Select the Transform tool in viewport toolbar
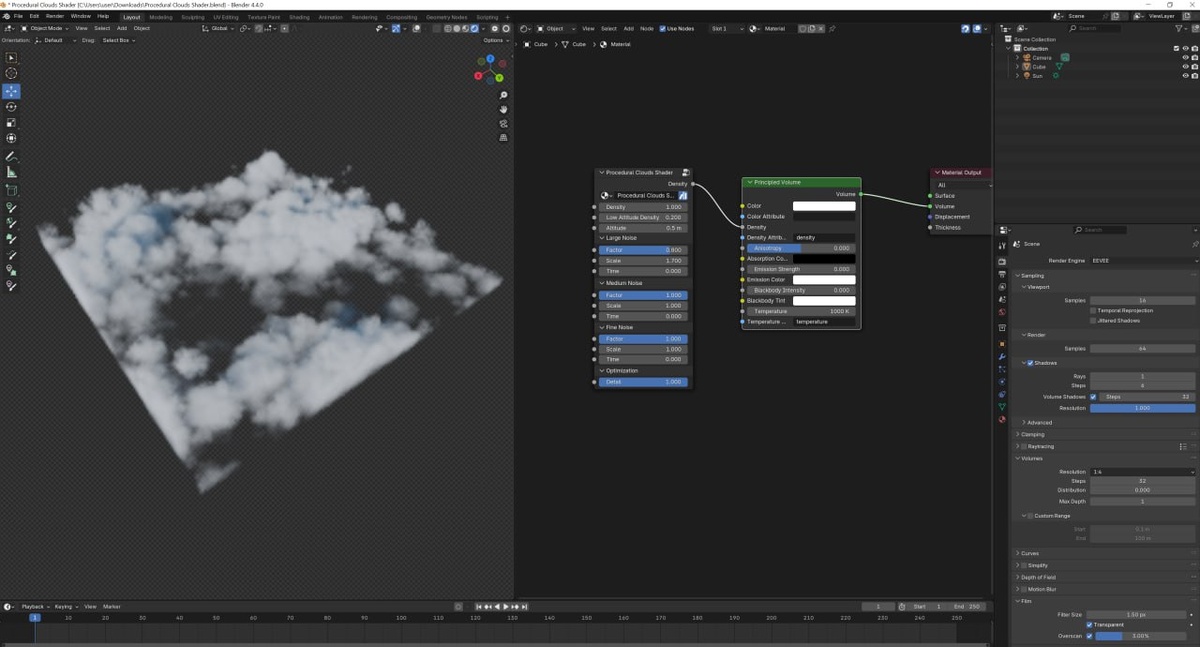 pos(11,139)
